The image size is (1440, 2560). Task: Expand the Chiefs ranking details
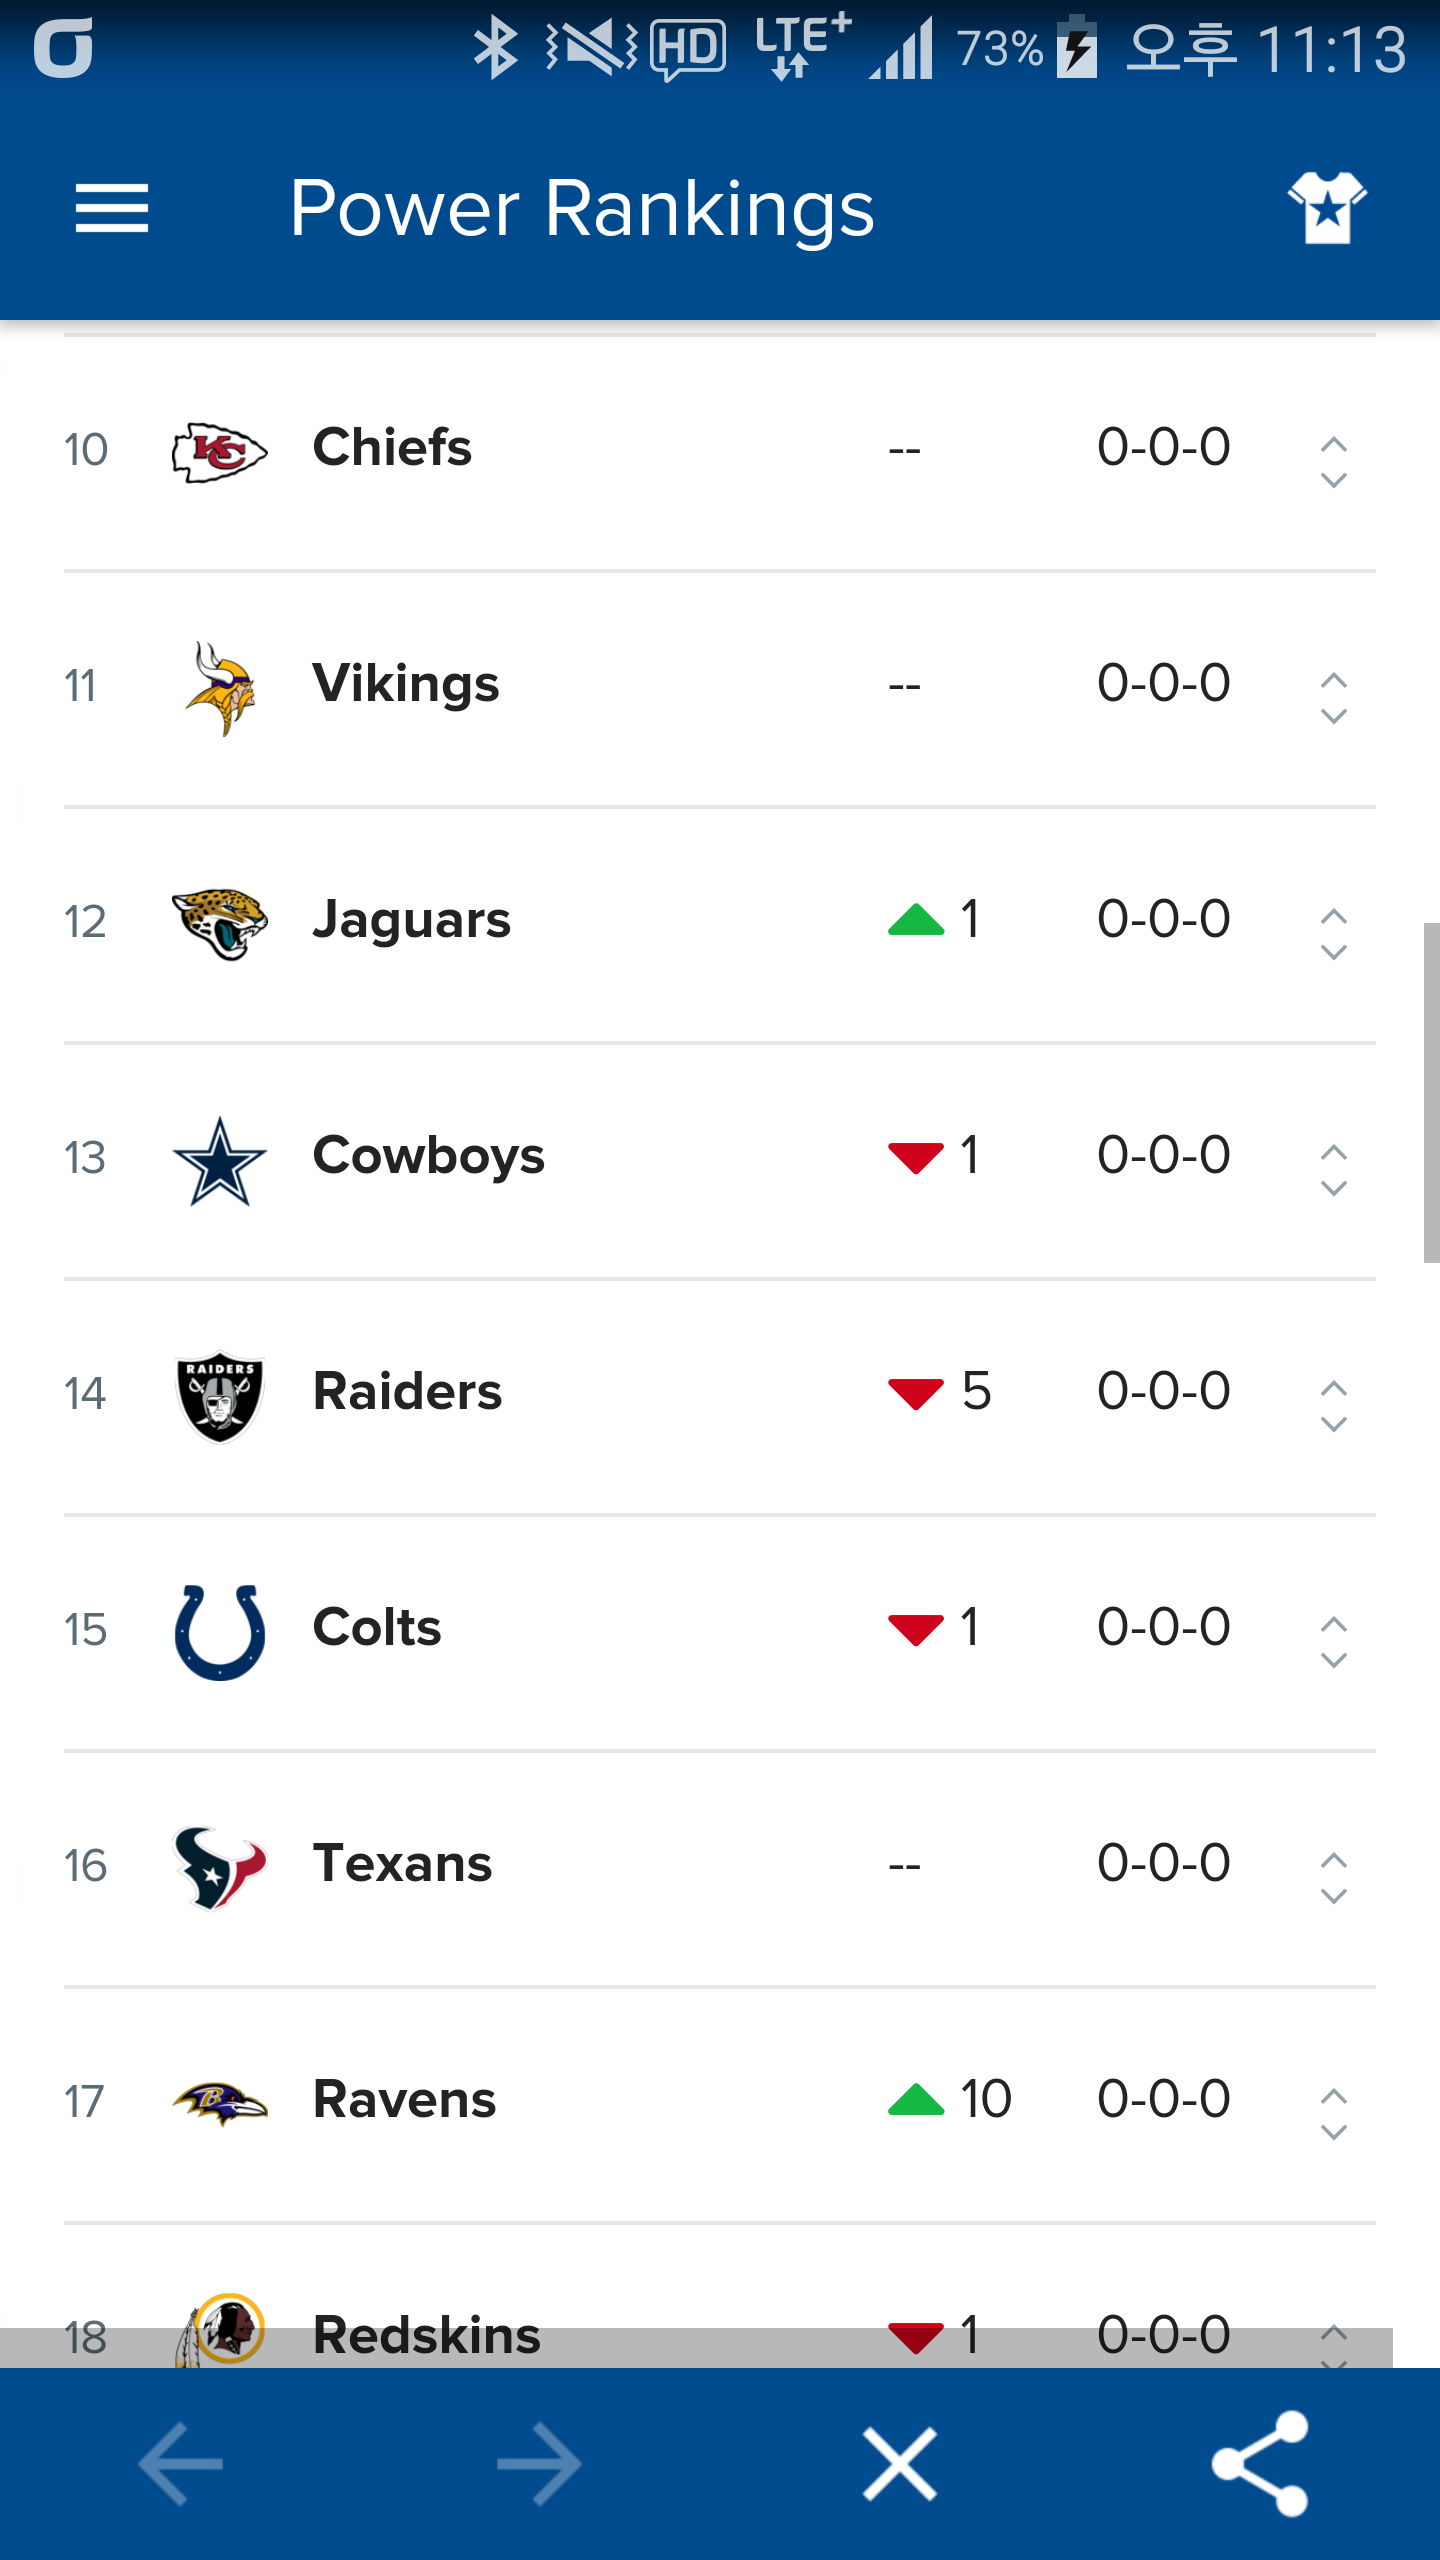tap(1334, 461)
